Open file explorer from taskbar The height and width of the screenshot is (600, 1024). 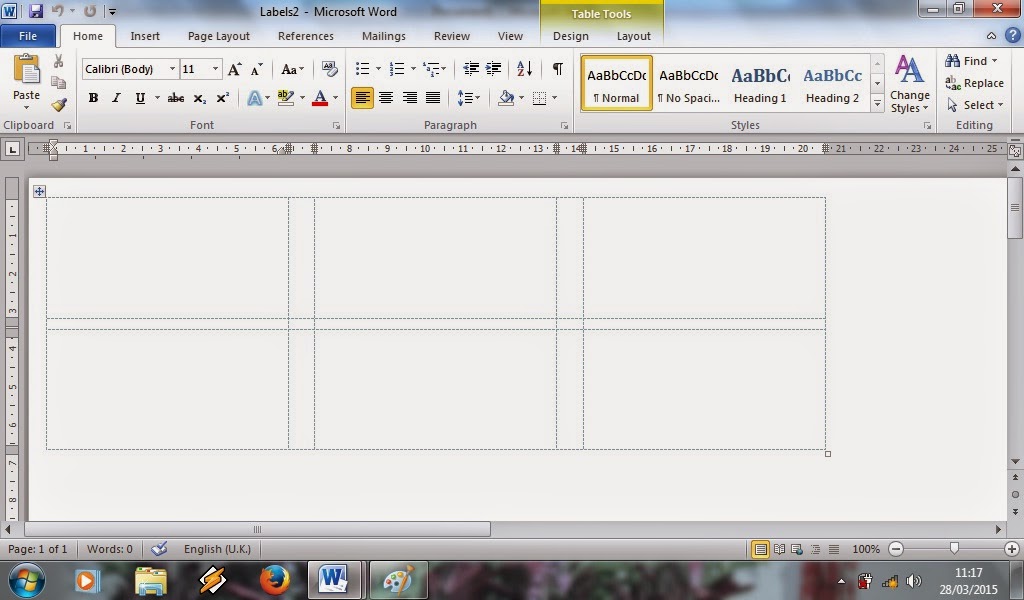coord(151,580)
